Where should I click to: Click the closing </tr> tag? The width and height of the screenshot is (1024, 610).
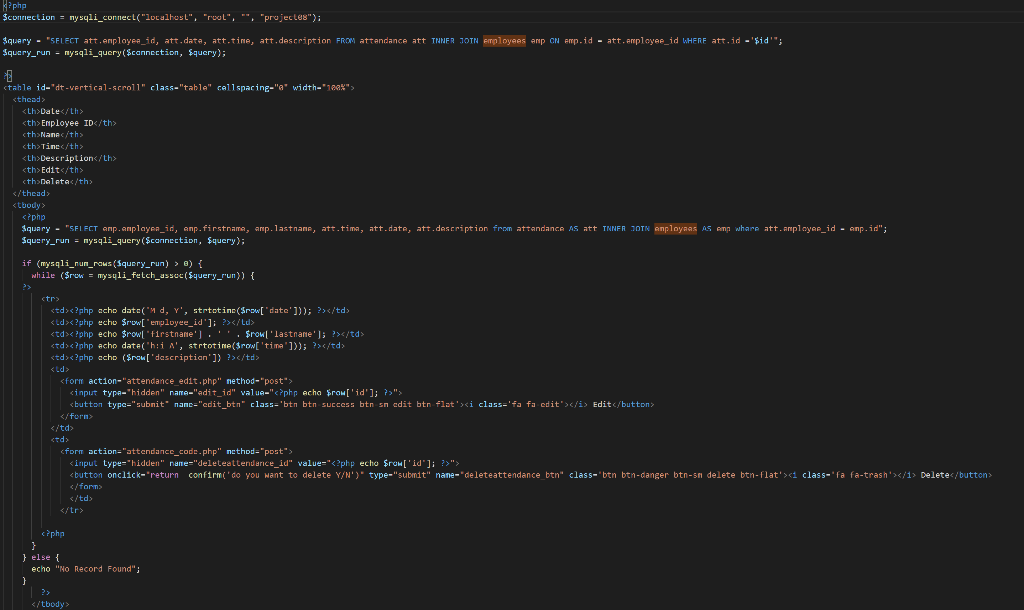coord(72,511)
